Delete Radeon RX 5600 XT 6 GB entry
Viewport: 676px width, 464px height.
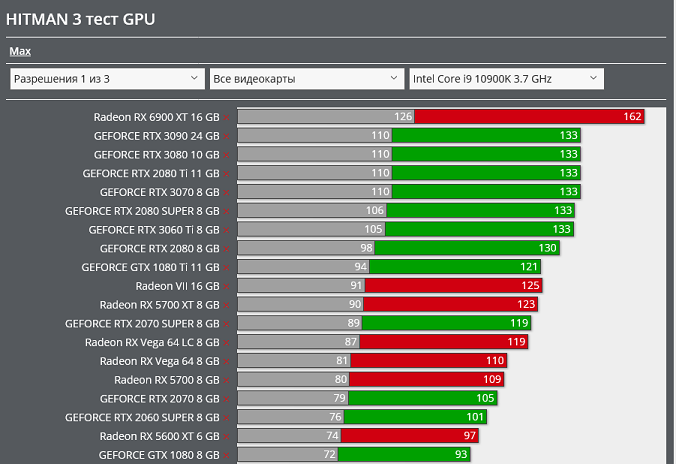tap(226, 437)
